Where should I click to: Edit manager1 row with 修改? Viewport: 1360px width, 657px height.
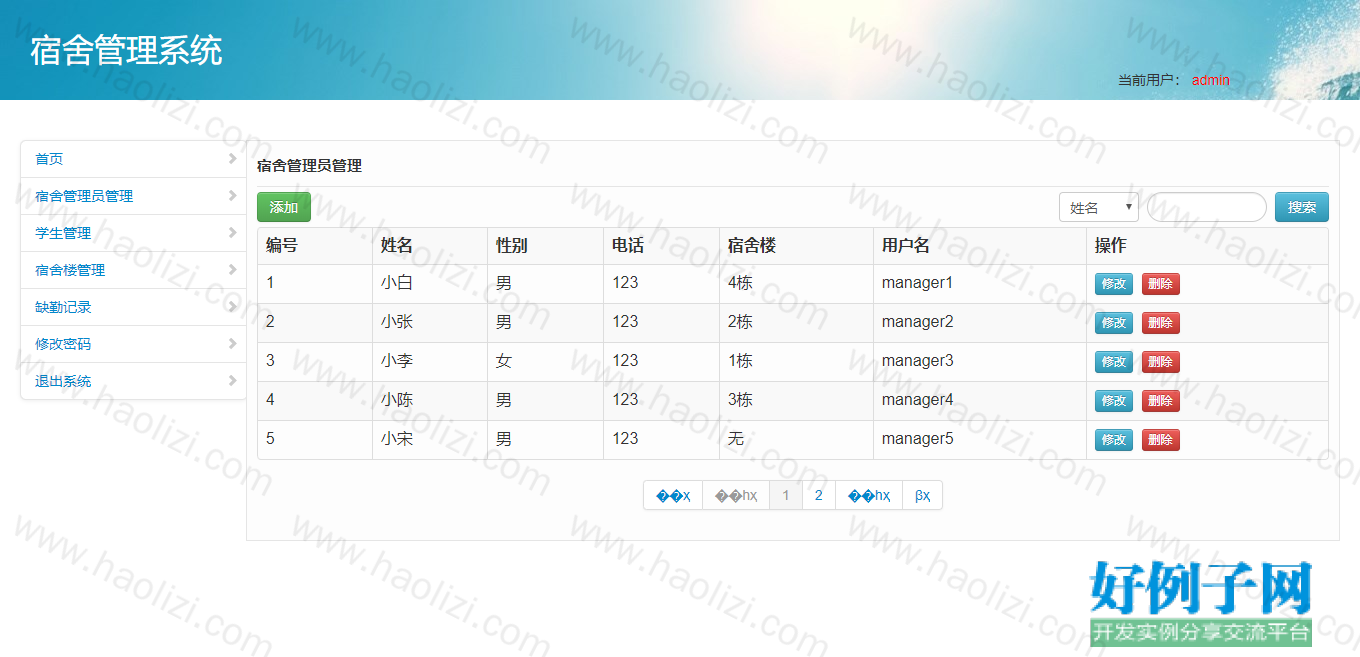pyautogui.click(x=1114, y=284)
